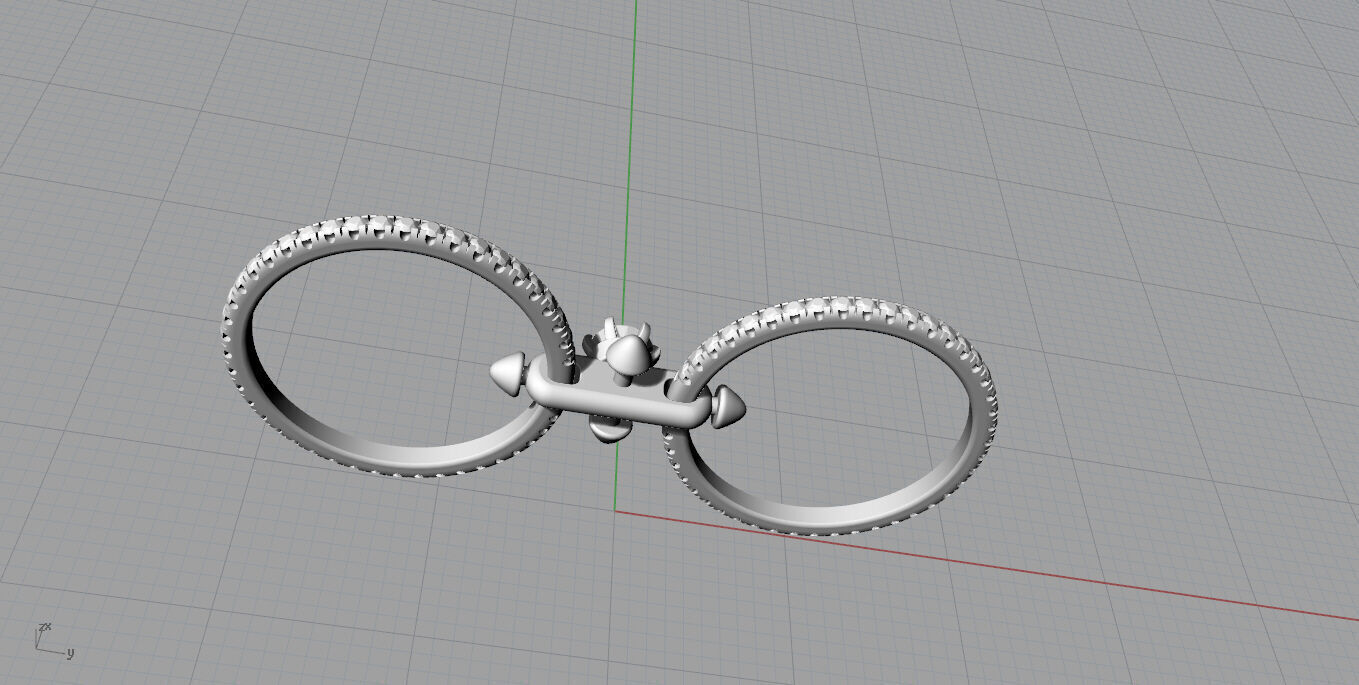Select the spiked ball atop the connector
The height and width of the screenshot is (685, 1359).
tap(627, 354)
